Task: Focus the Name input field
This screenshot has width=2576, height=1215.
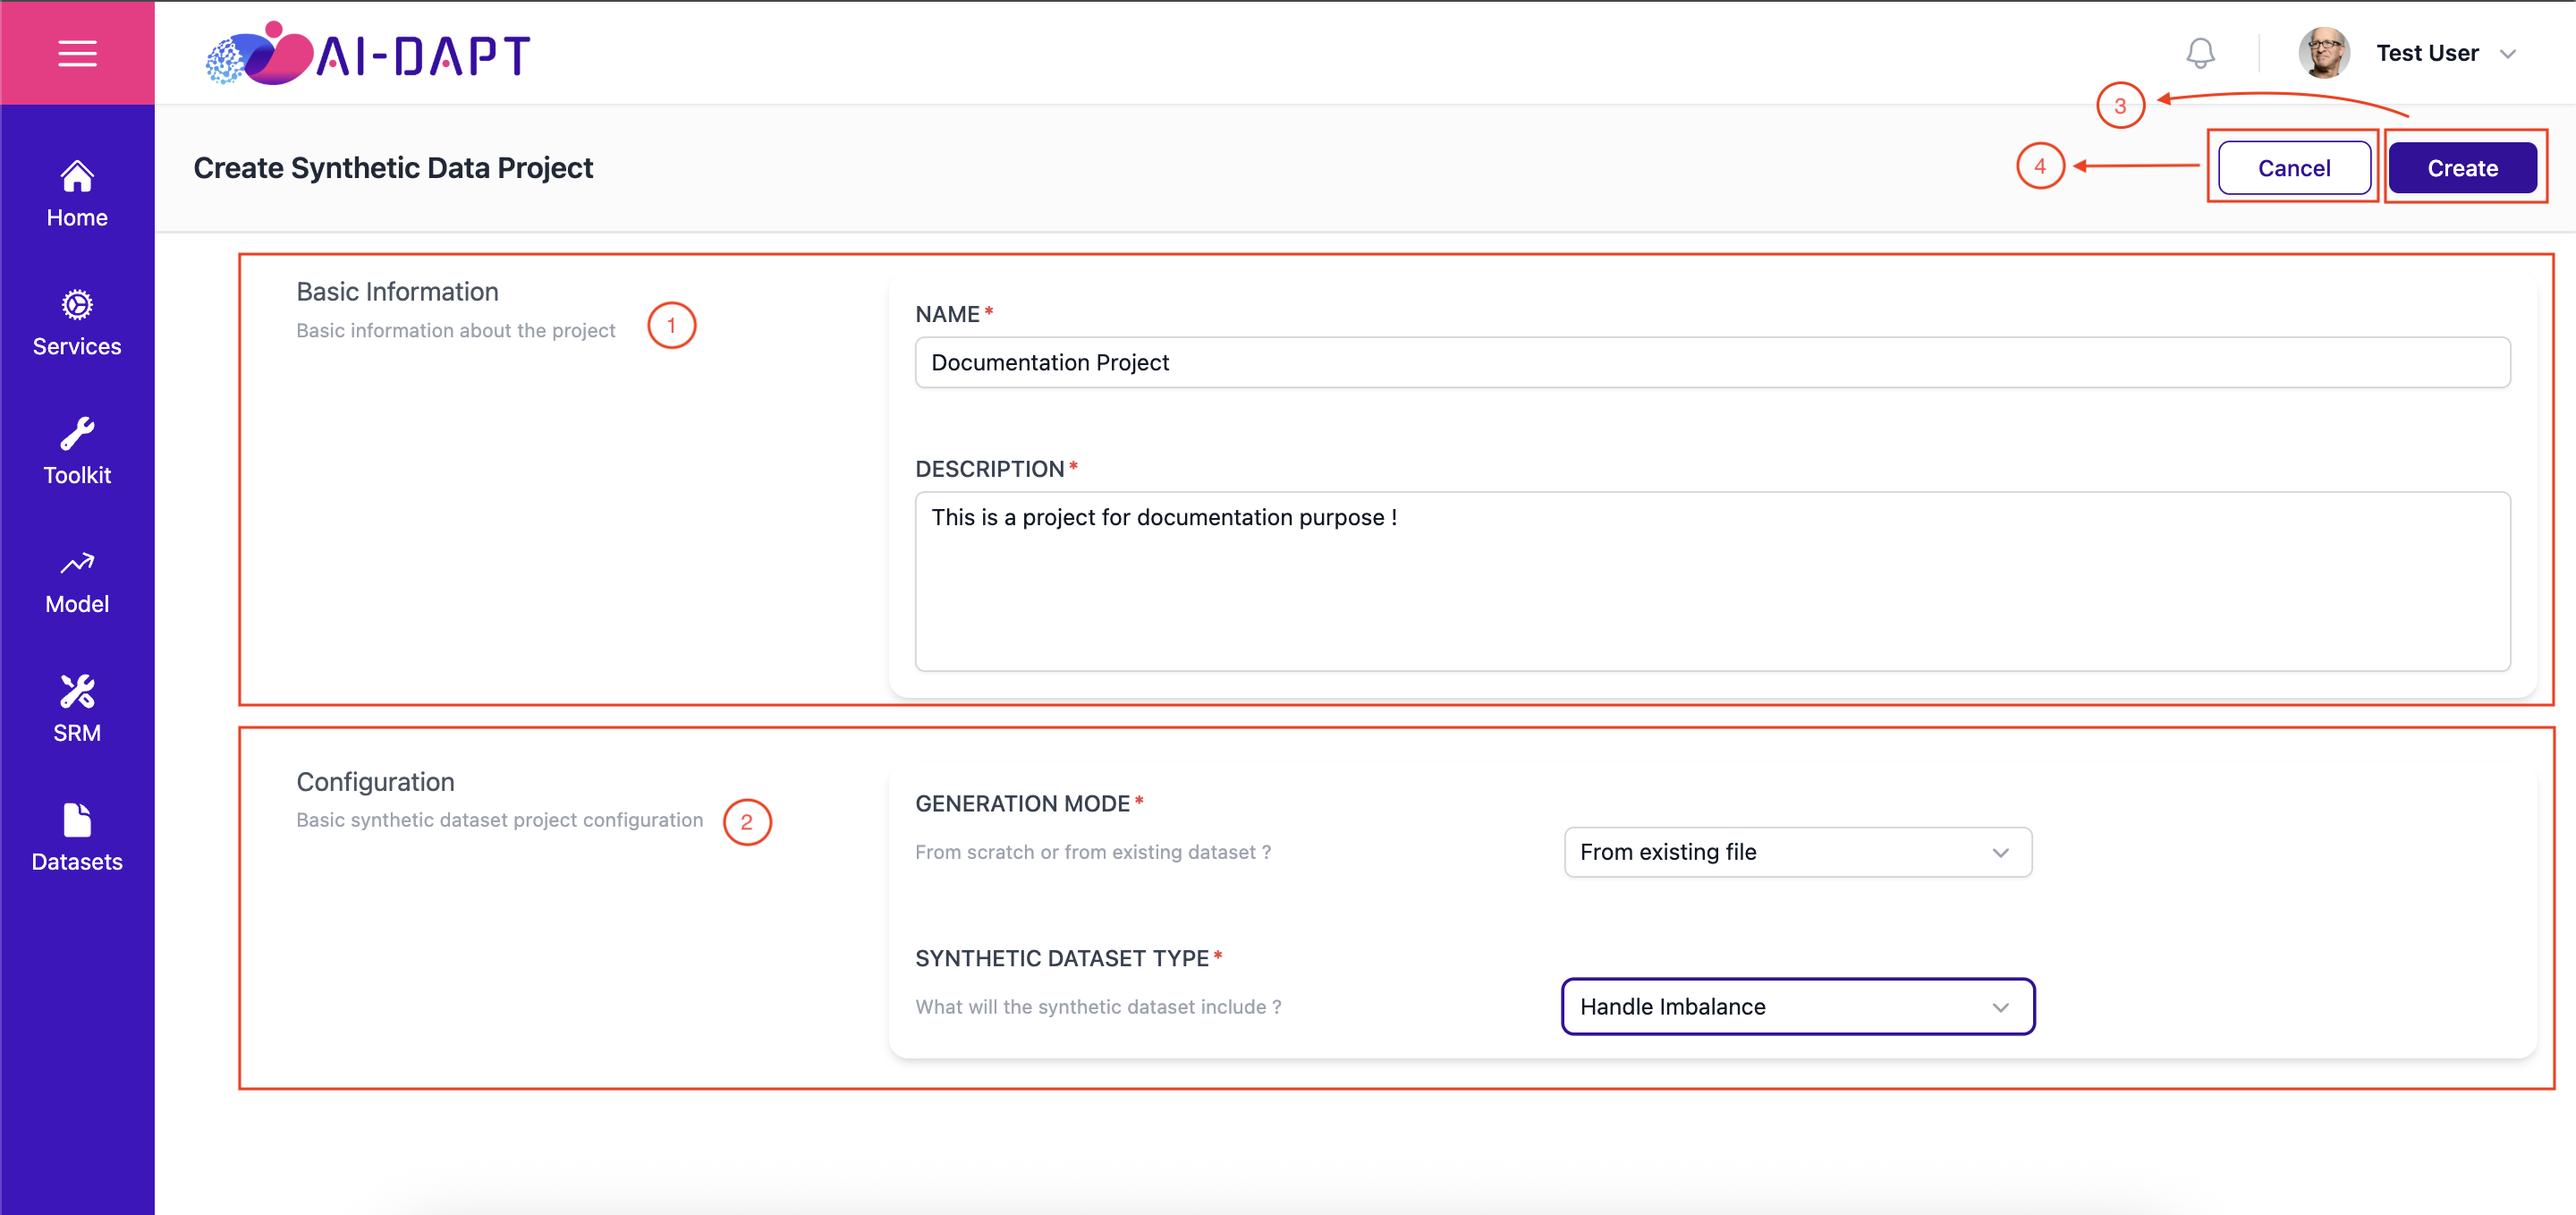Action: coord(1712,362)
